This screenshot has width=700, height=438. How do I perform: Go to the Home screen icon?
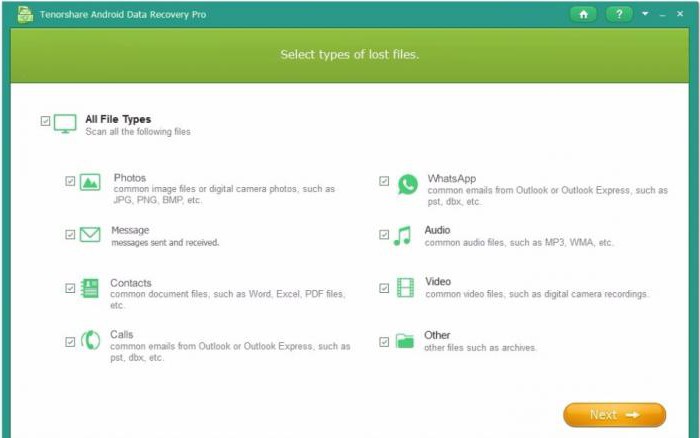[583, 14]
